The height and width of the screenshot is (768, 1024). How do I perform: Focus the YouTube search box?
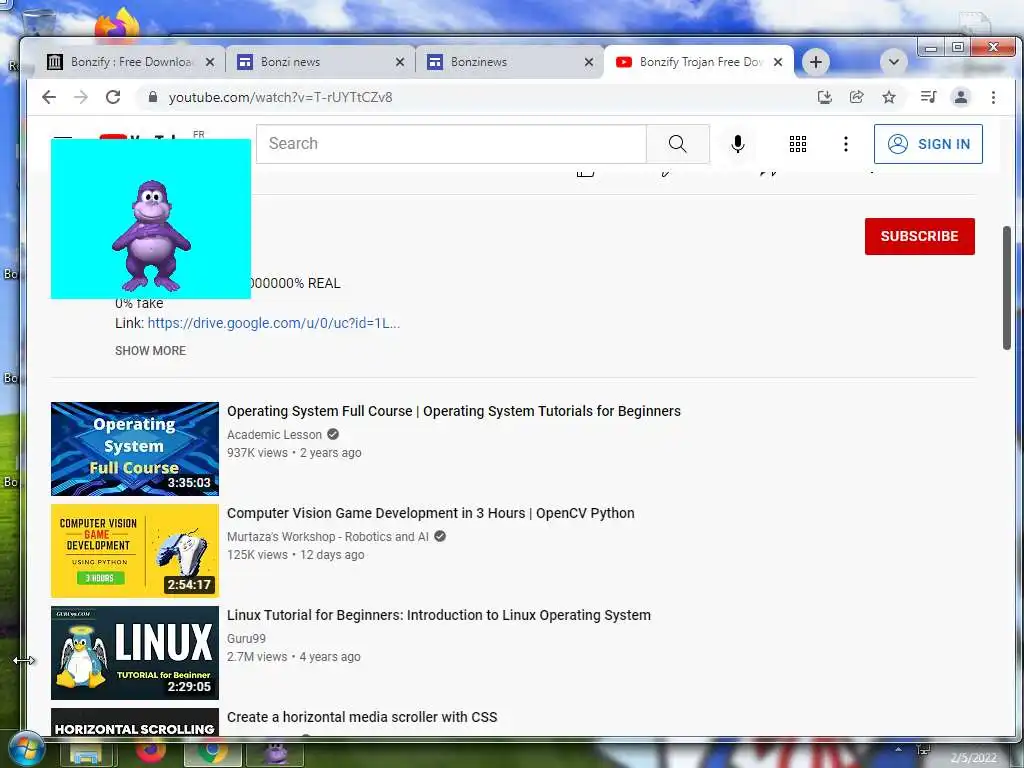pyautogui.click(x=451, y=144)
